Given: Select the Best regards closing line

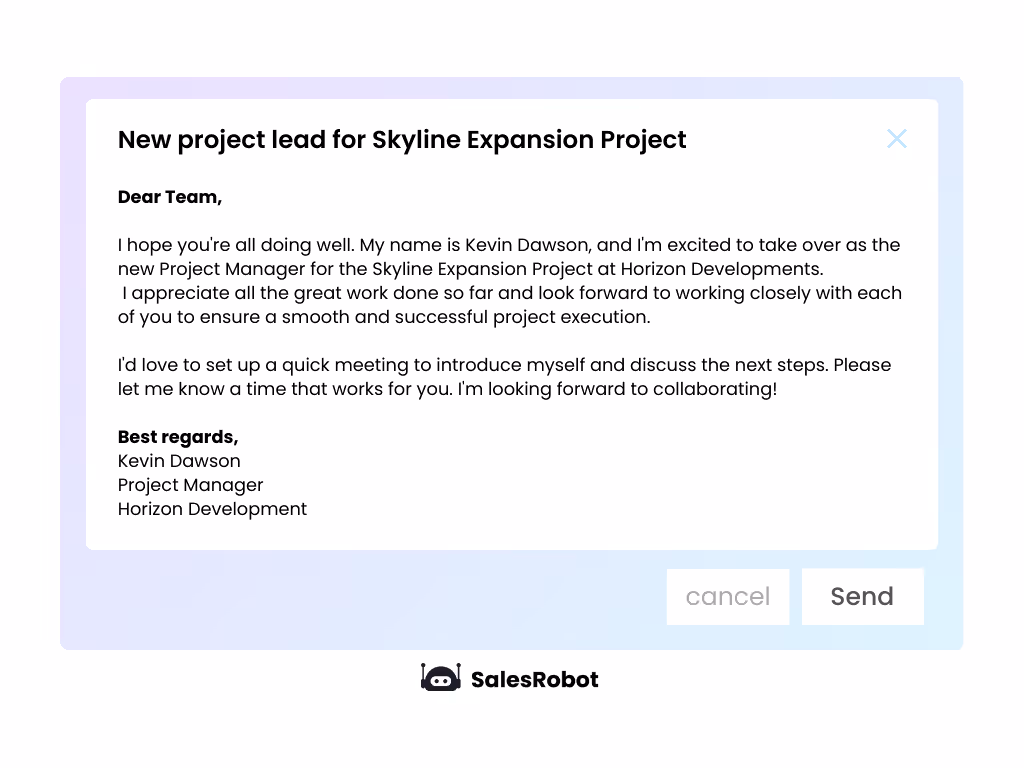Looking at the screenshot, I should (180, 437).
